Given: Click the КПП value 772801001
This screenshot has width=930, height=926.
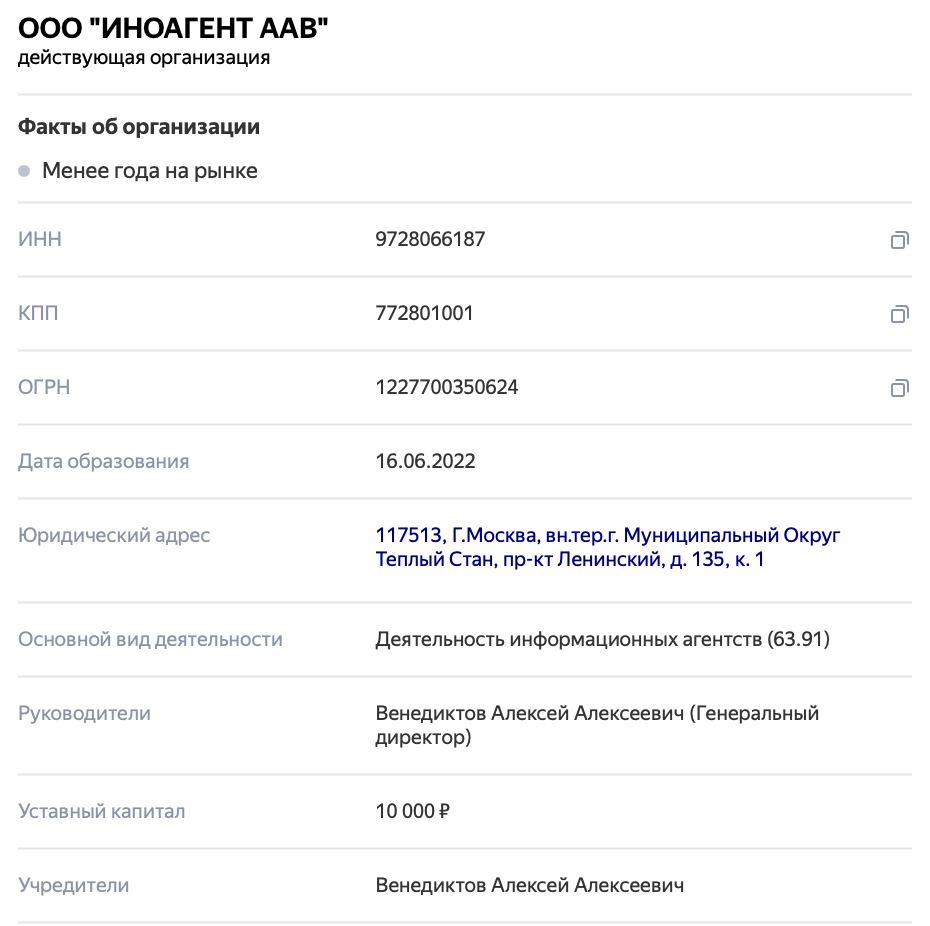Looking at the screenshot, I should coord(425,314).
